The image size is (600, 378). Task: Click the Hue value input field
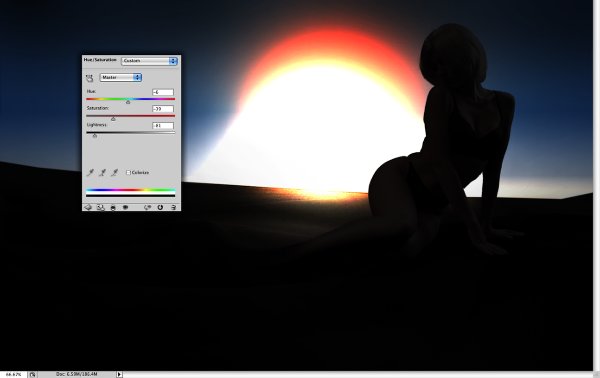[163, 92]
